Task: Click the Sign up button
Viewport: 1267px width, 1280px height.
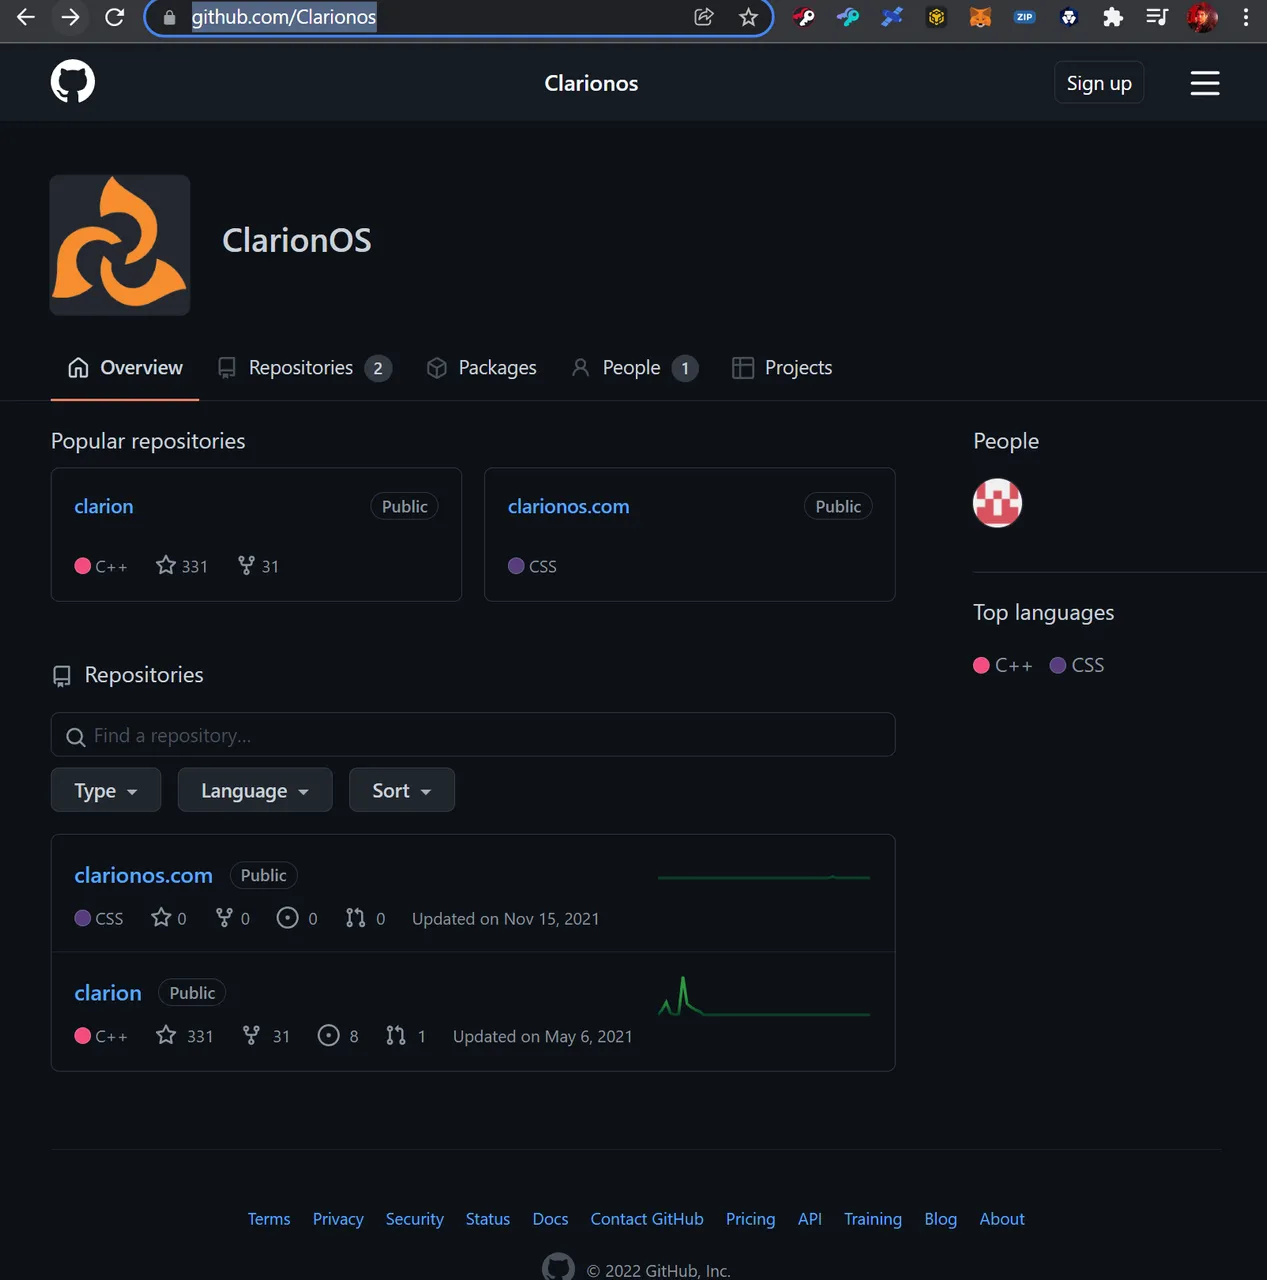Action: click(1099, 83)
